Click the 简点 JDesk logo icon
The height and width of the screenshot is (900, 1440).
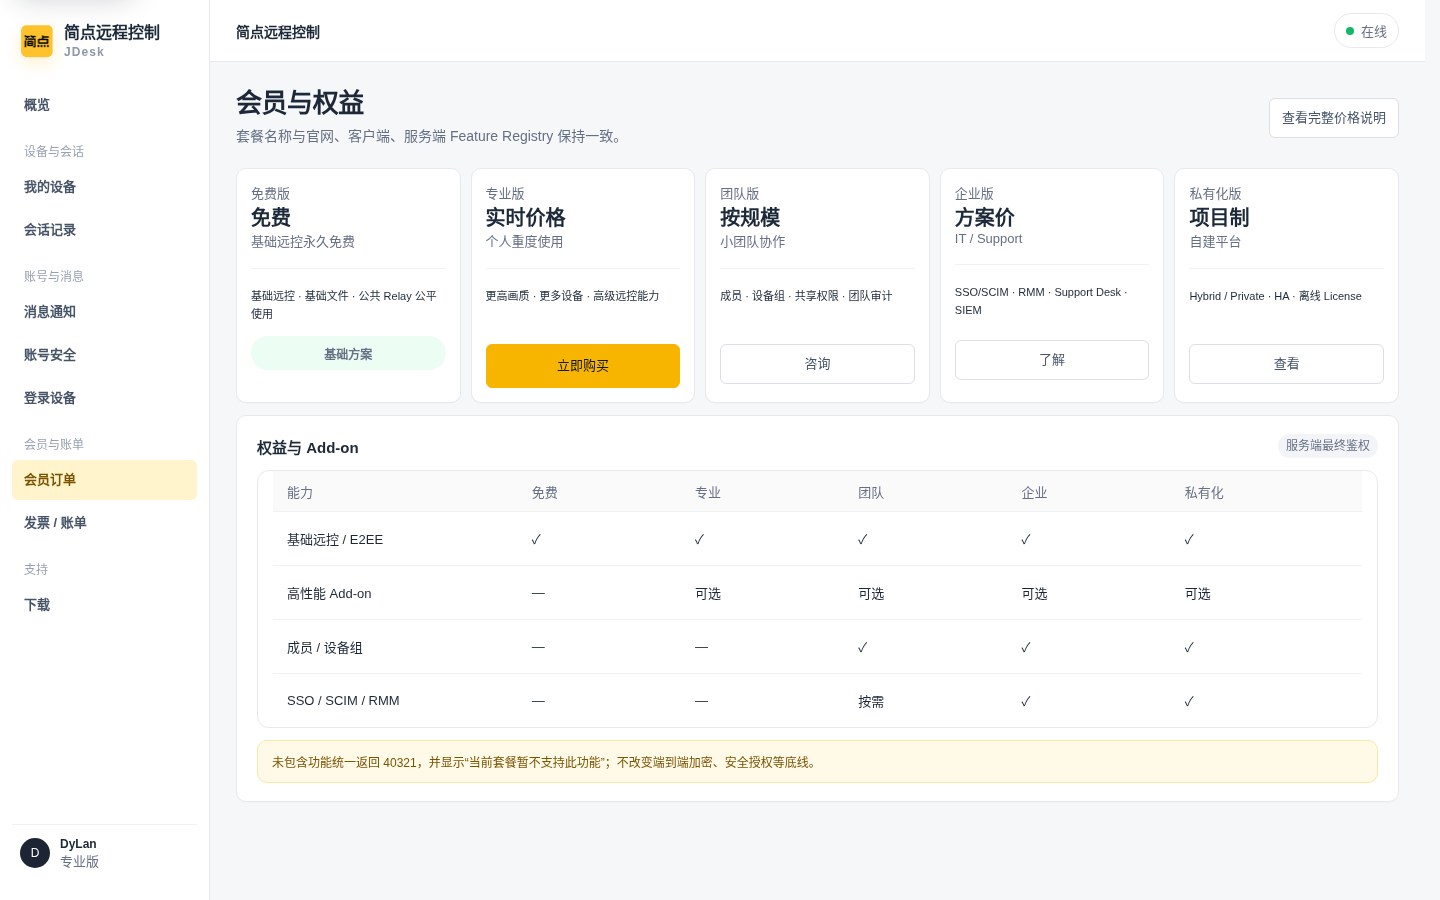click(x=37, y=41)
